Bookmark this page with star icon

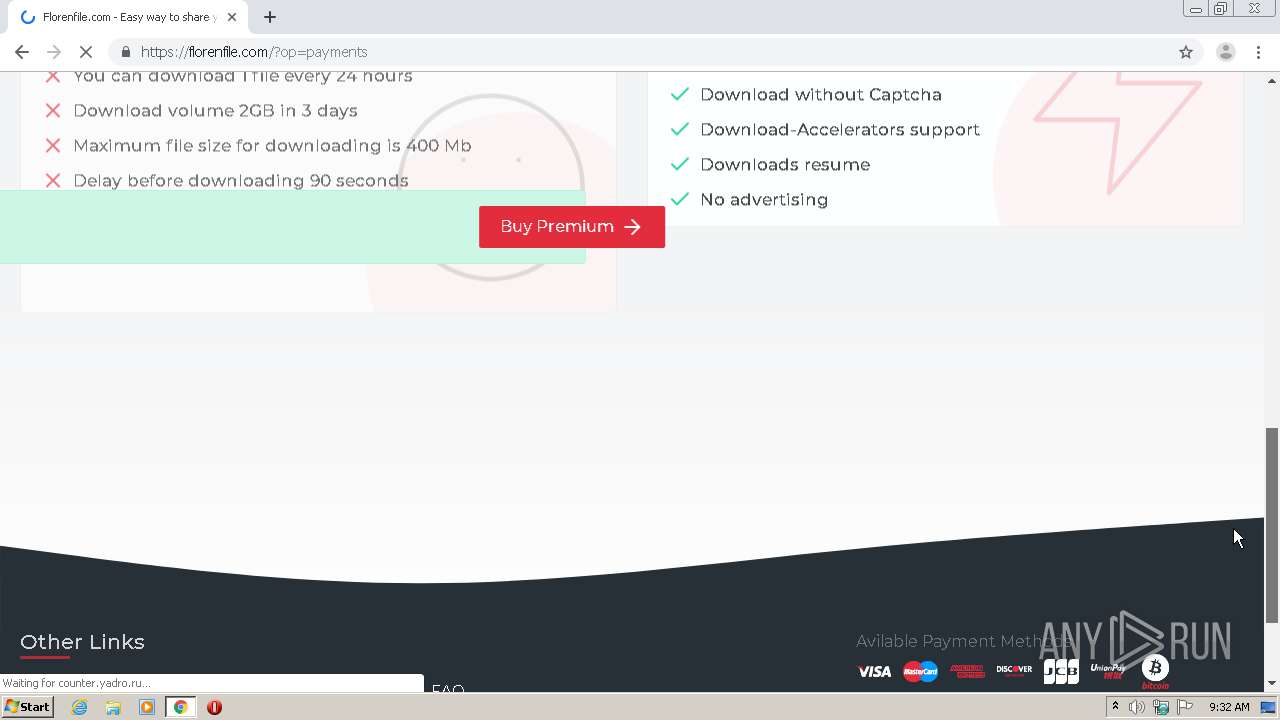(x=1186, y=52)
